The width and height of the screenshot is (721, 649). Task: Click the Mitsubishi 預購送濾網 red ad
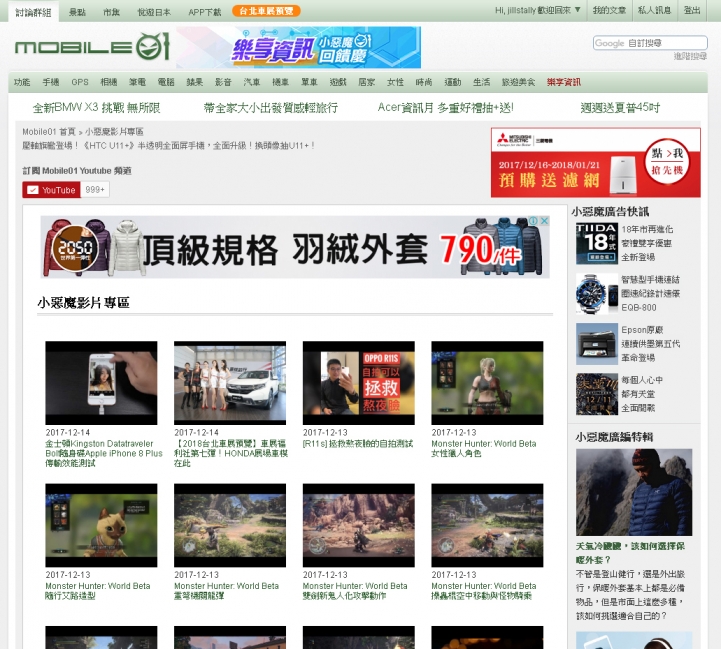coord(595,162)
